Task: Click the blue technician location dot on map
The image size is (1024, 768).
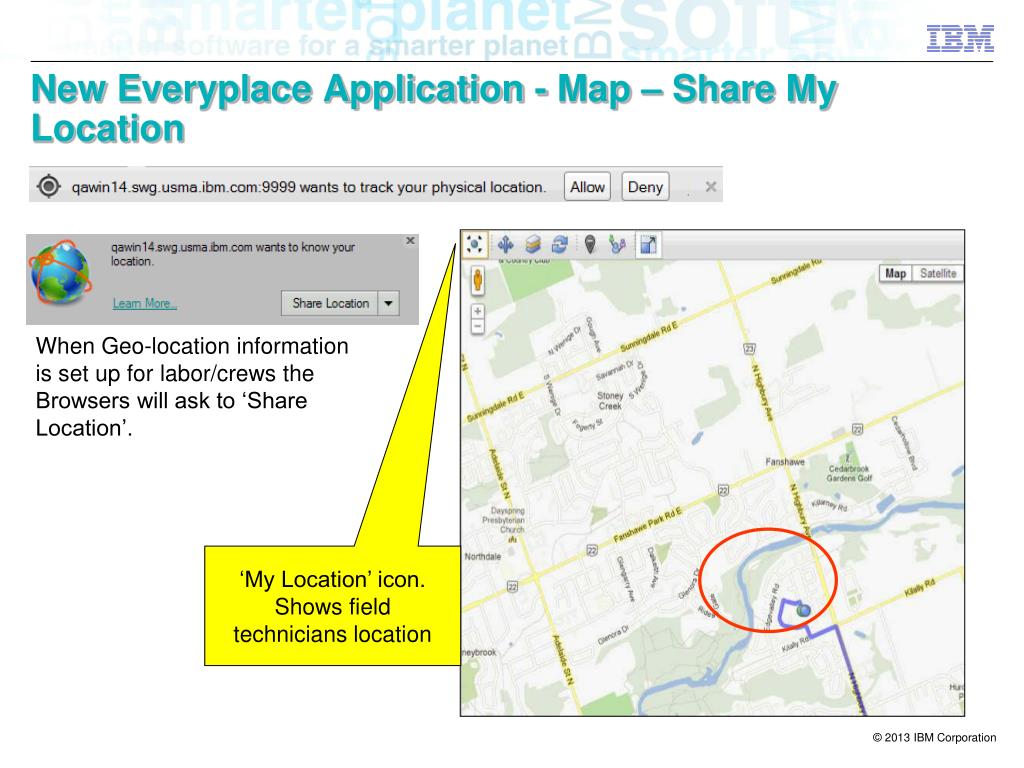Action: (804, 611)
